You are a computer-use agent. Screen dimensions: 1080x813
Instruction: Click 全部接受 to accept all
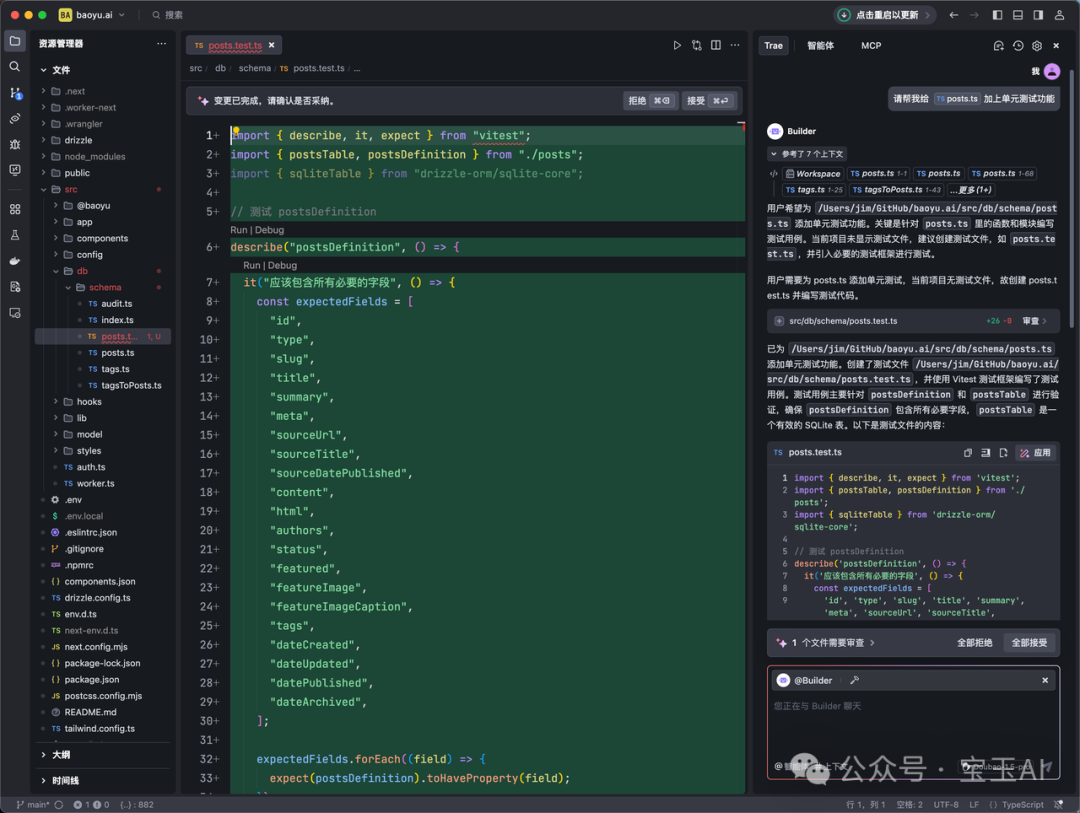(1029, 643)
